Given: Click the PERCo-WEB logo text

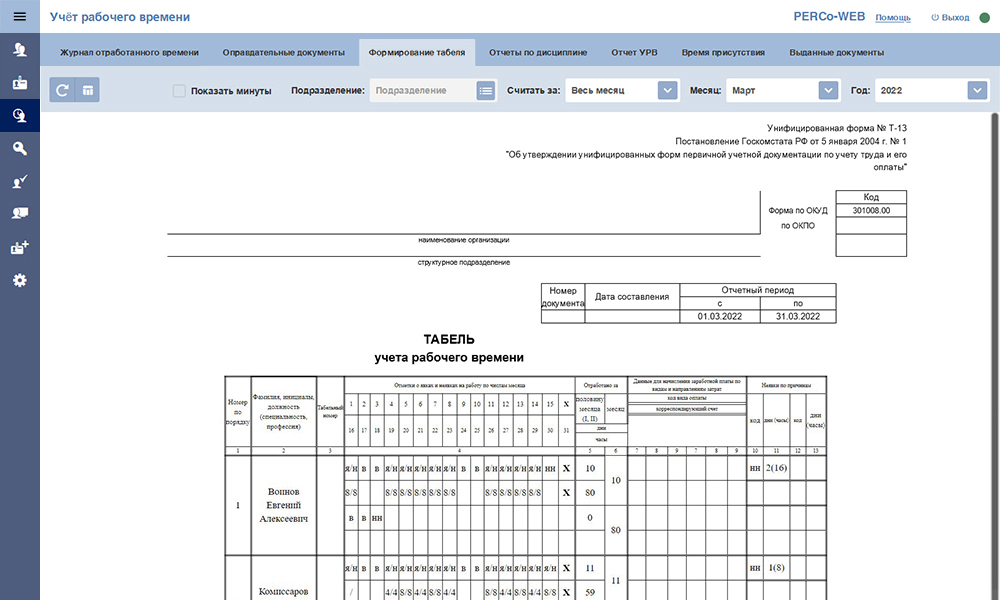Looking at the screenshot, I should tap(829, 17).
